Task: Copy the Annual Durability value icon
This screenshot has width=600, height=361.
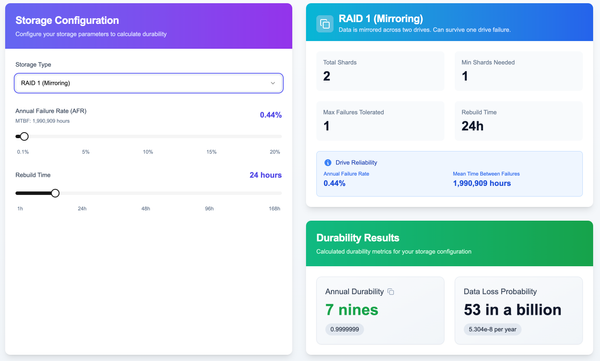Action: [x=391, y=292]
